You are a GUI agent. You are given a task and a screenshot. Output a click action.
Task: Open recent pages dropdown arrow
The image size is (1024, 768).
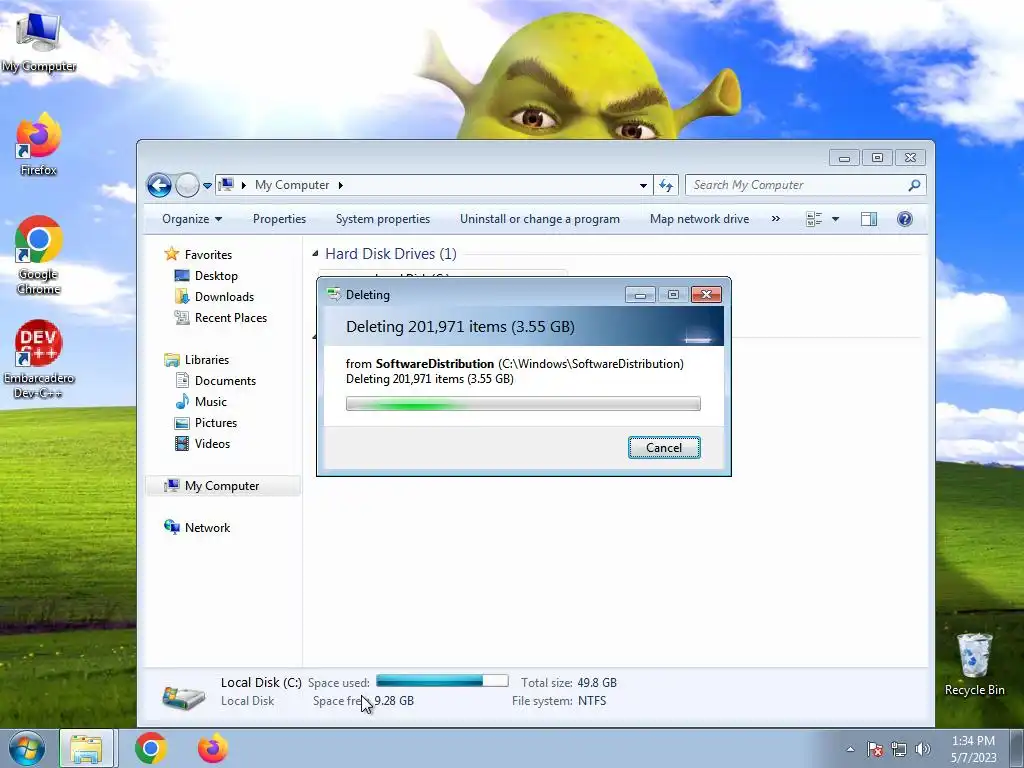click(207, 185)
